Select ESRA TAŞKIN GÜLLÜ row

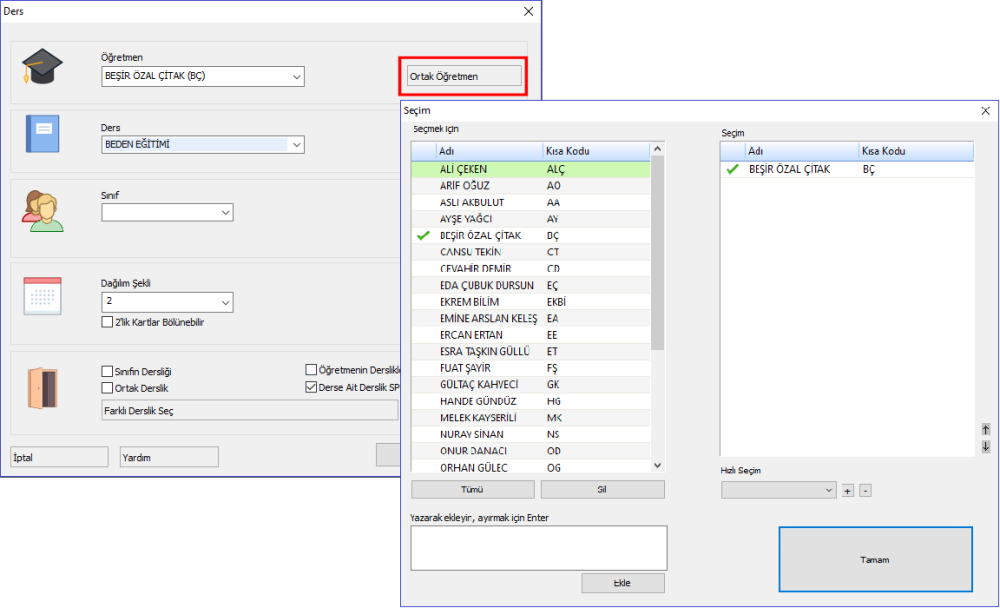pyautogui.click(x=531, y=352)
